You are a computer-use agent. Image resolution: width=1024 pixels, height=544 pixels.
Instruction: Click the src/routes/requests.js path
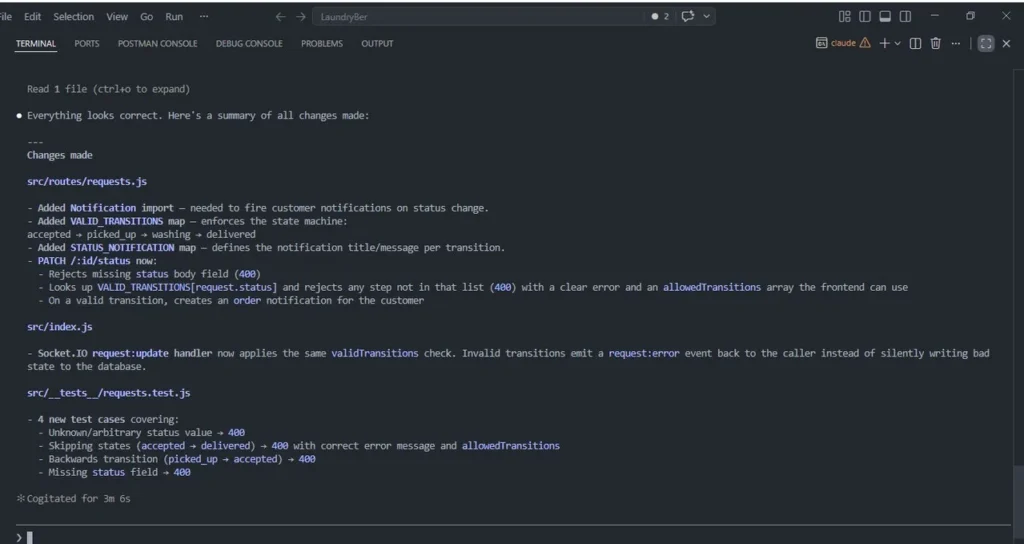coord(87,182)
